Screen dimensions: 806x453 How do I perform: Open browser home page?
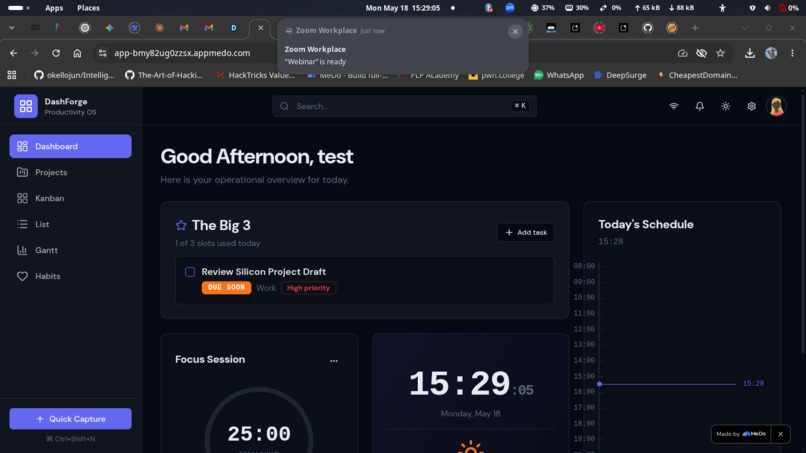tap(77, 53)
